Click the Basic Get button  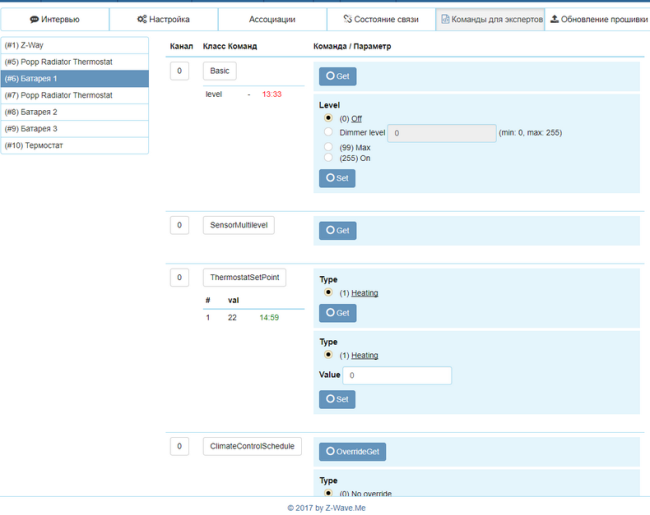[x=337, y=76]
